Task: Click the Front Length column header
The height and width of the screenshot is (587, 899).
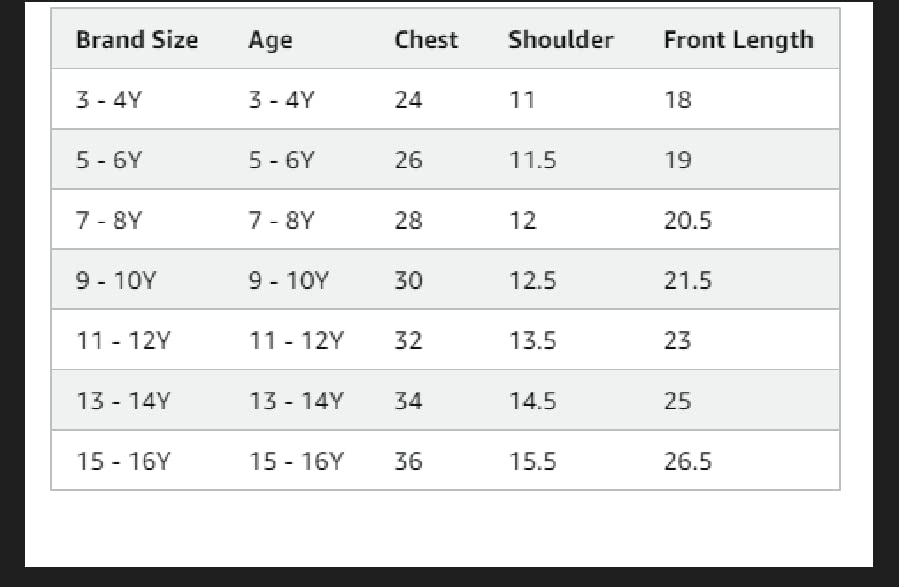Action: coord(738,40)
